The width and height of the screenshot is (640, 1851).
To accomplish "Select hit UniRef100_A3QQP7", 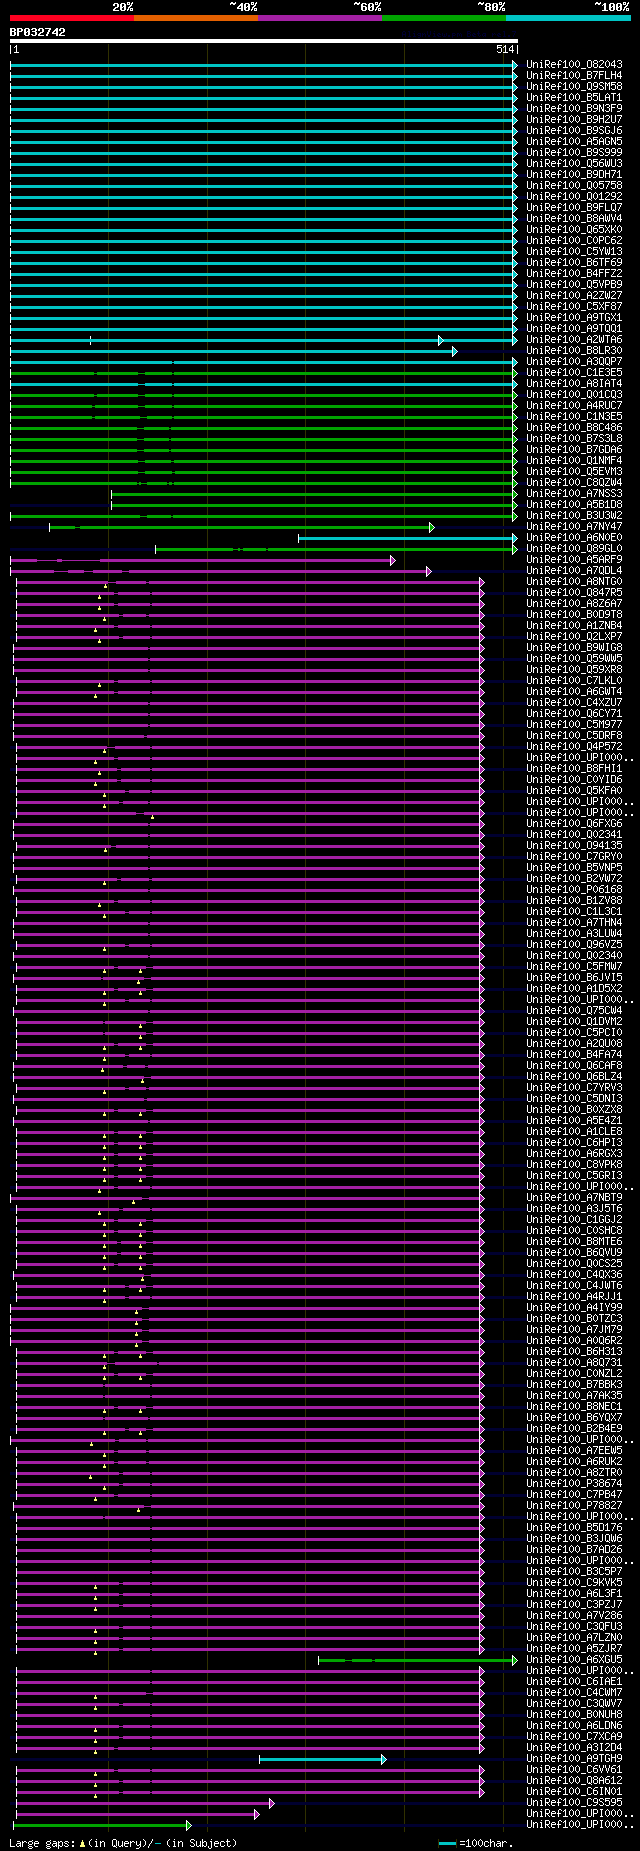I will pos(574,361).
